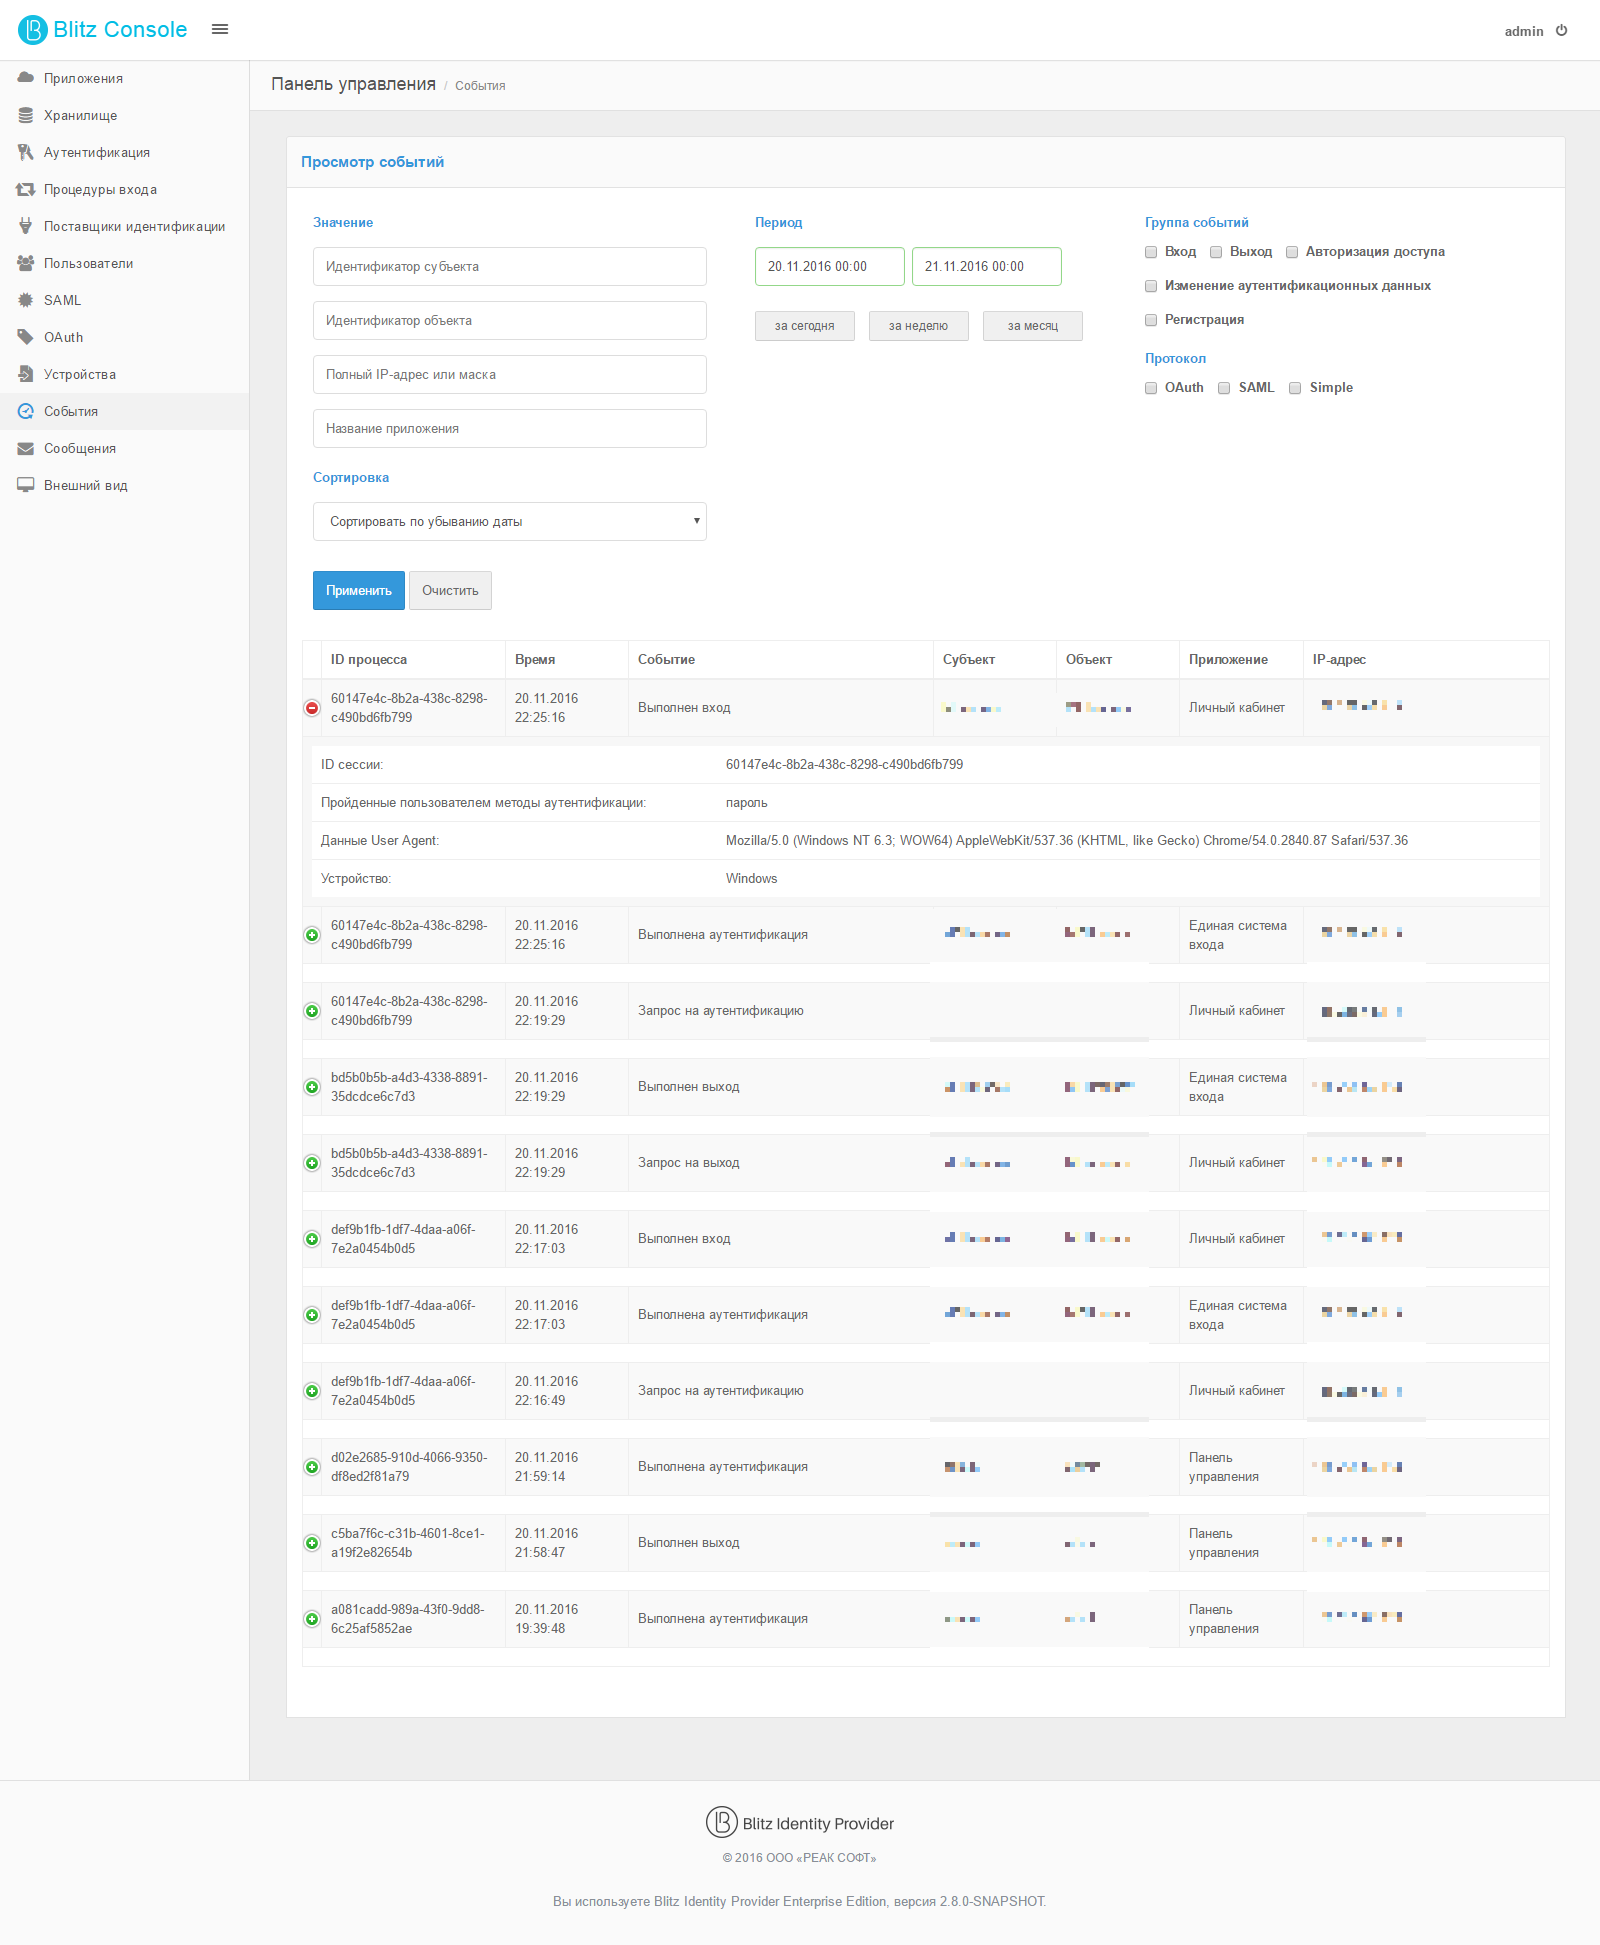Click the Mozilla/5.0 User Agent value
This screenshot has height=1945, width=1600.
pyautogui.click(x=1067, y=841)
